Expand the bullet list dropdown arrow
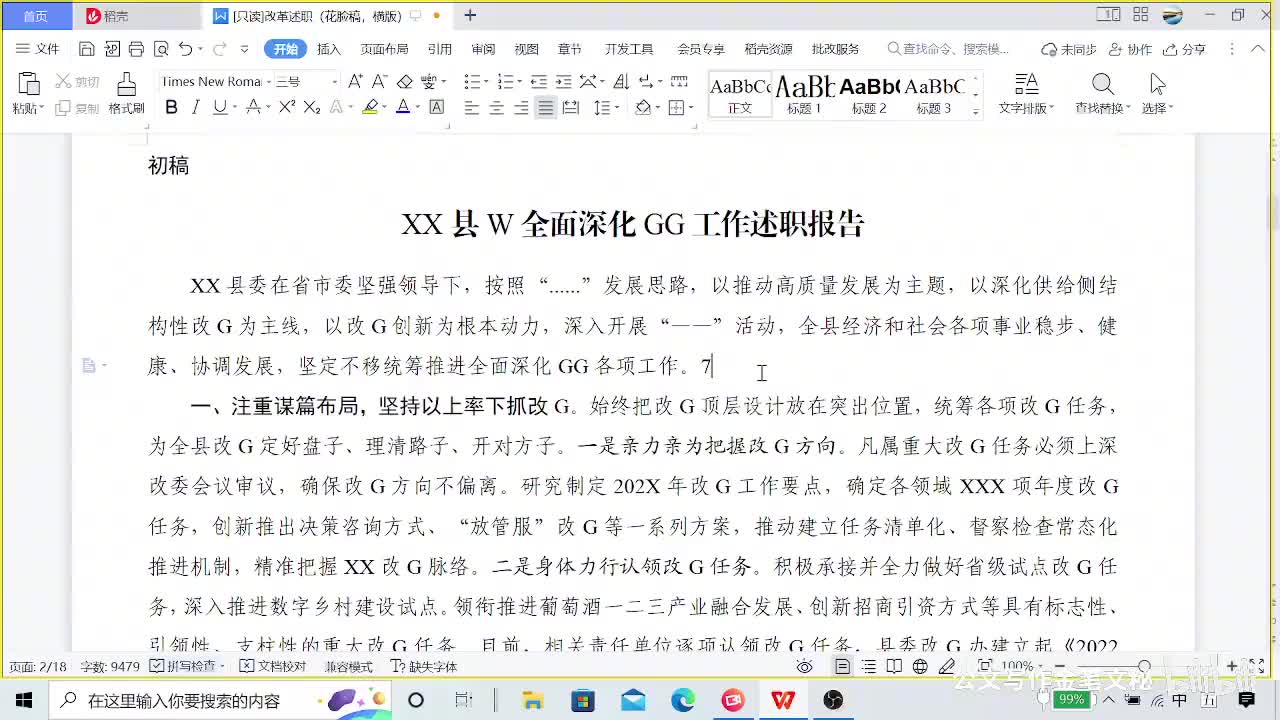1280x720 pixels. click(486, 82)
